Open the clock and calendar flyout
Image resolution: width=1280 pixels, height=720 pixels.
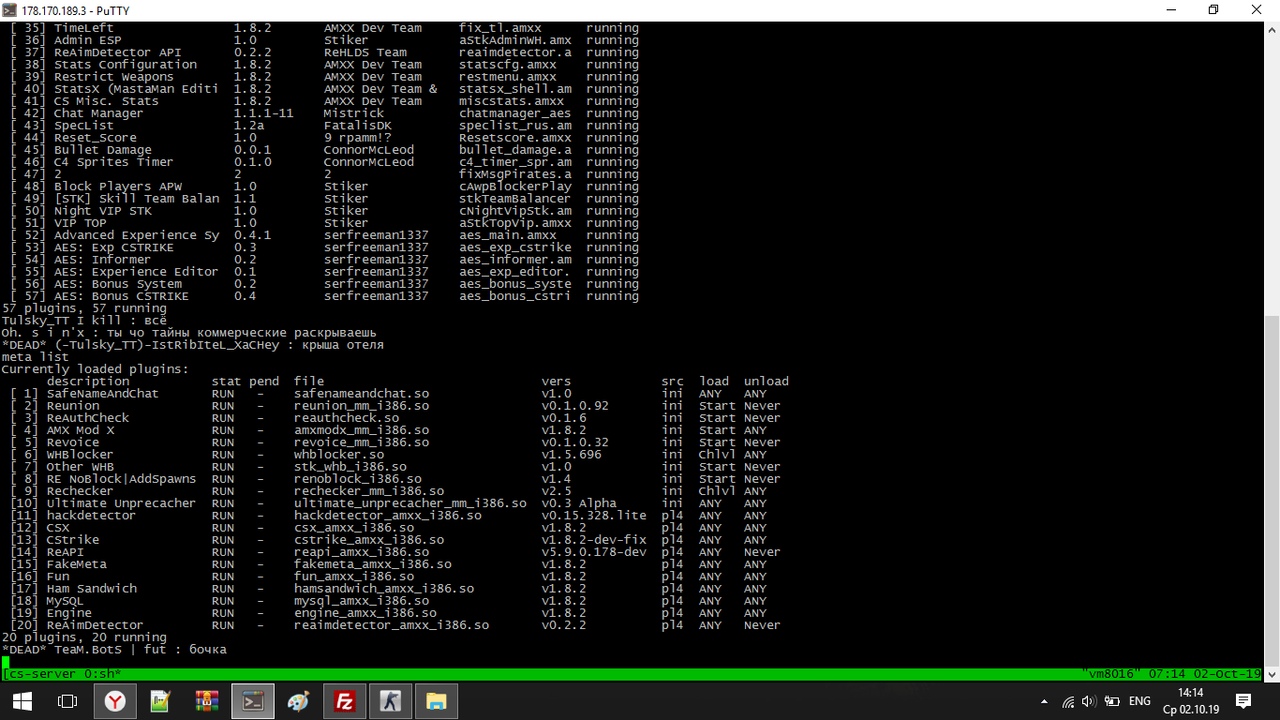[x=1190, y=702]
